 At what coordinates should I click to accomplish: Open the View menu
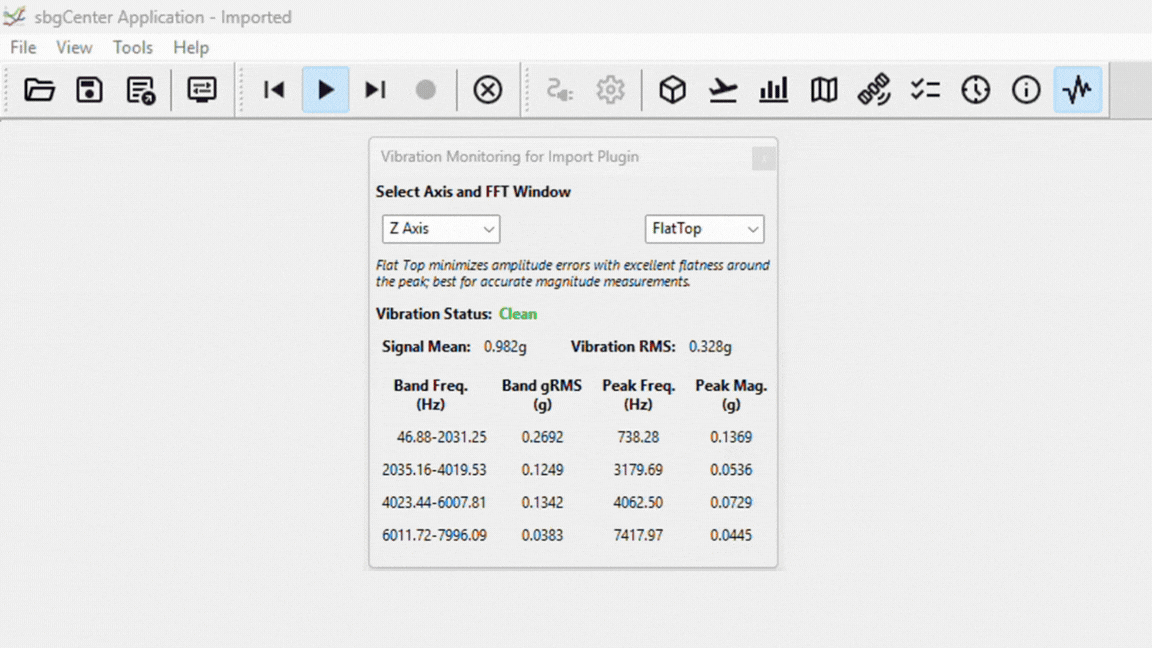74,47
